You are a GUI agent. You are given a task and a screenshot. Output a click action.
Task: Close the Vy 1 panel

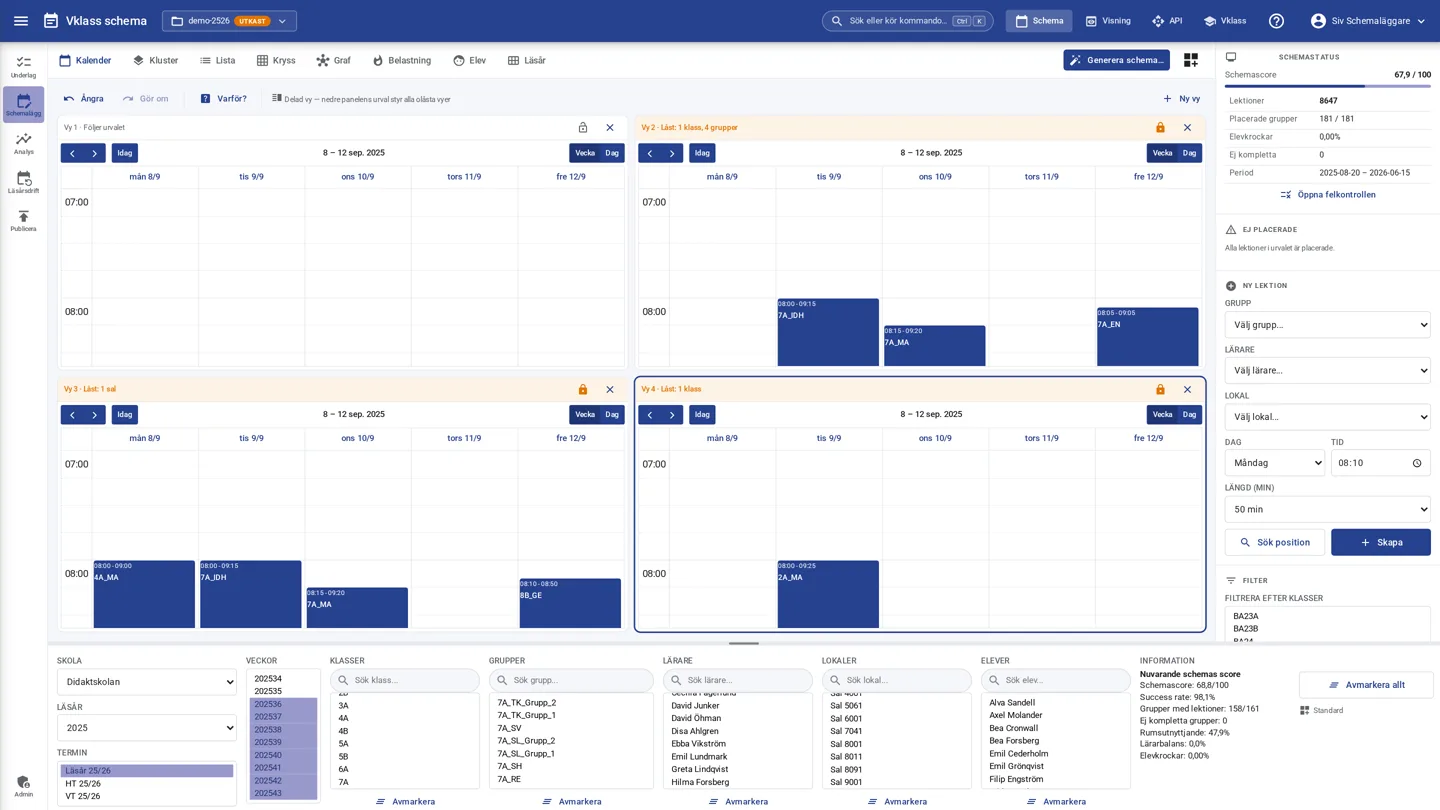tap(610, 128)
